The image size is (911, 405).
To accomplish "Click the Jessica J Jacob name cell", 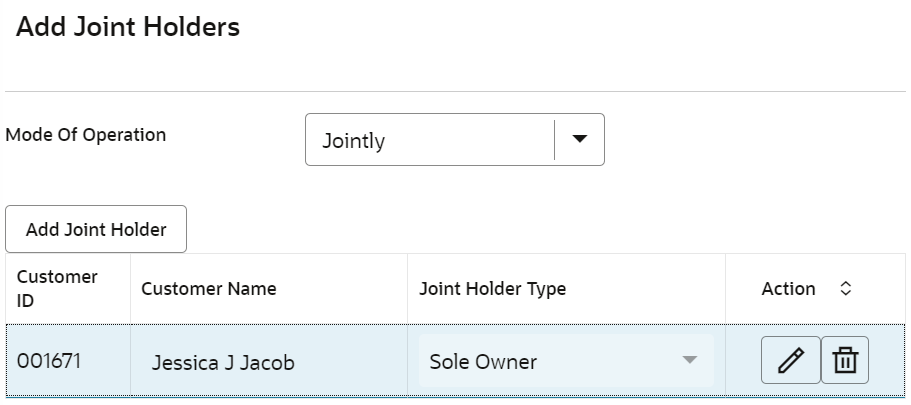I will point(269,361).
